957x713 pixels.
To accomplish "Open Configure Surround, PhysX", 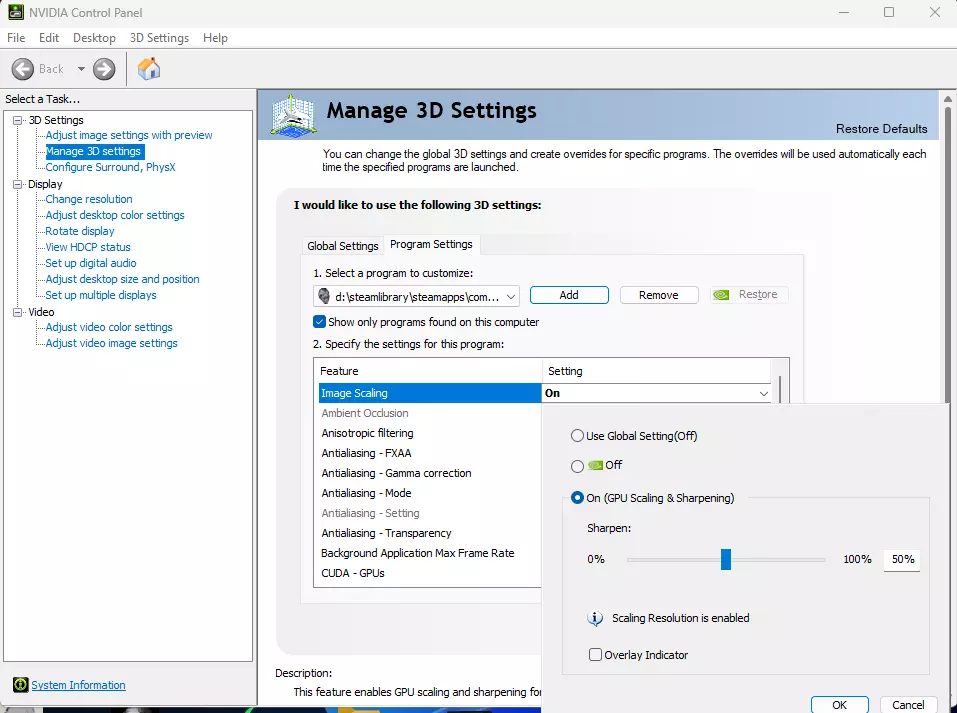I will (110, 167).
